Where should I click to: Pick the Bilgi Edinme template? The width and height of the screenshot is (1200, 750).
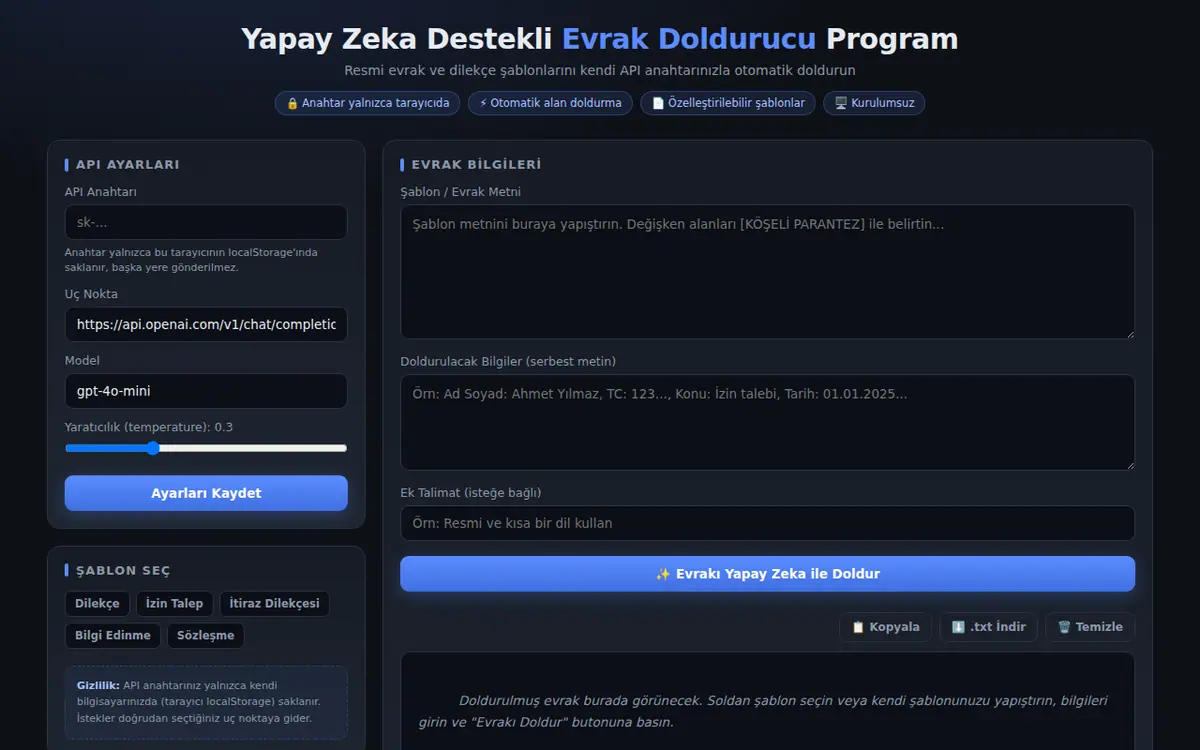coord(113,635)
